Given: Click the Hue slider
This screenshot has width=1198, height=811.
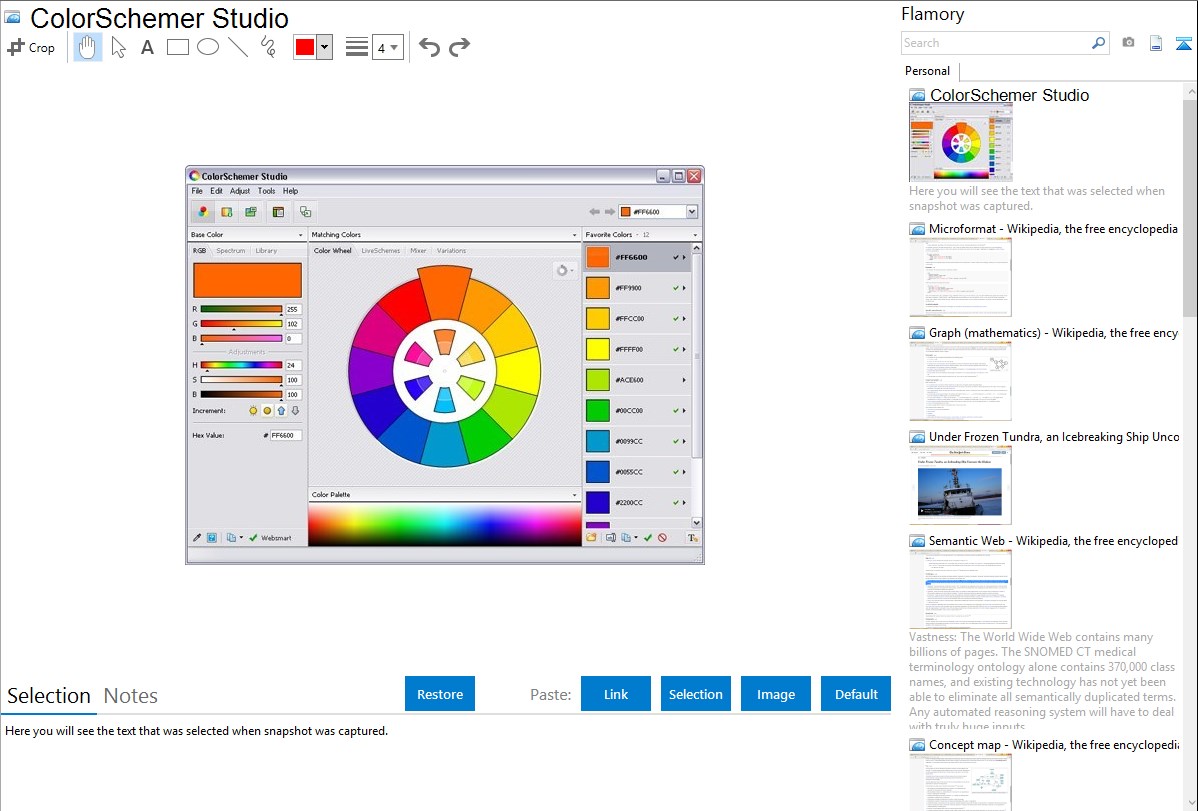Looking at the screenshot, I should (x=241, y=365).
